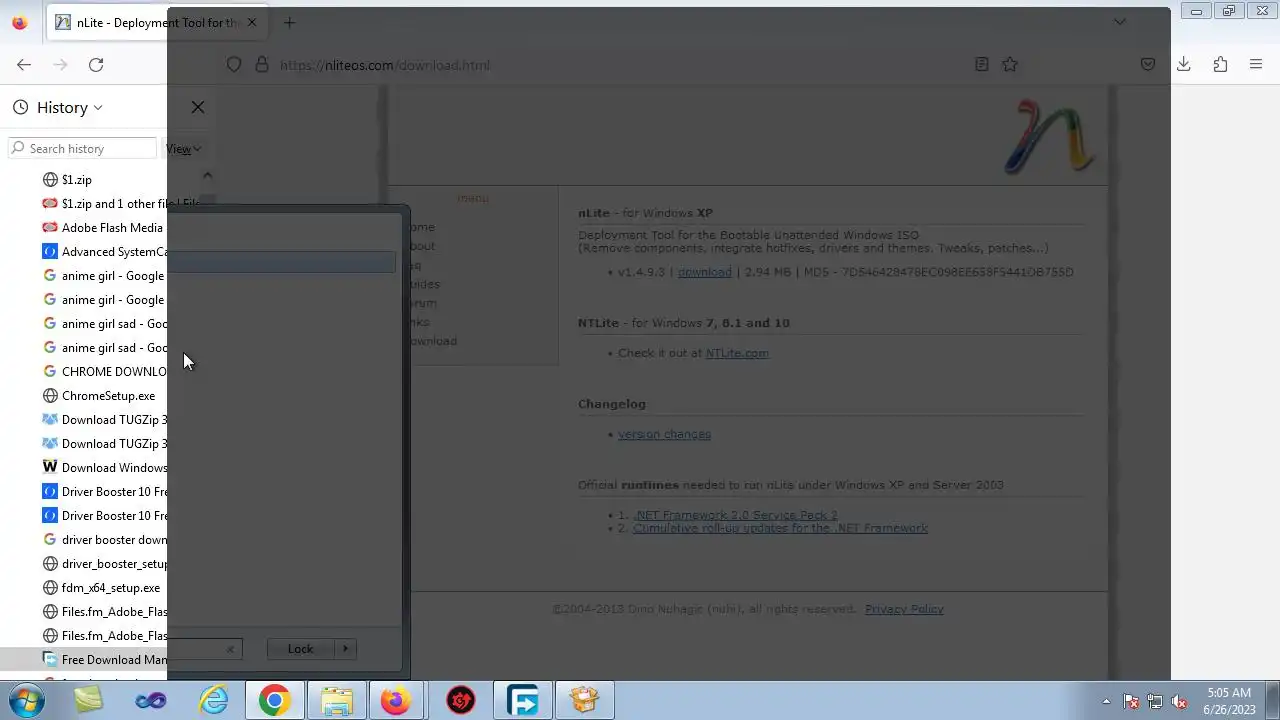This screenshot has width=1280, height=720.
Task: Open the Advanced SystemCare history entry
Action: (x=104, y=252)
